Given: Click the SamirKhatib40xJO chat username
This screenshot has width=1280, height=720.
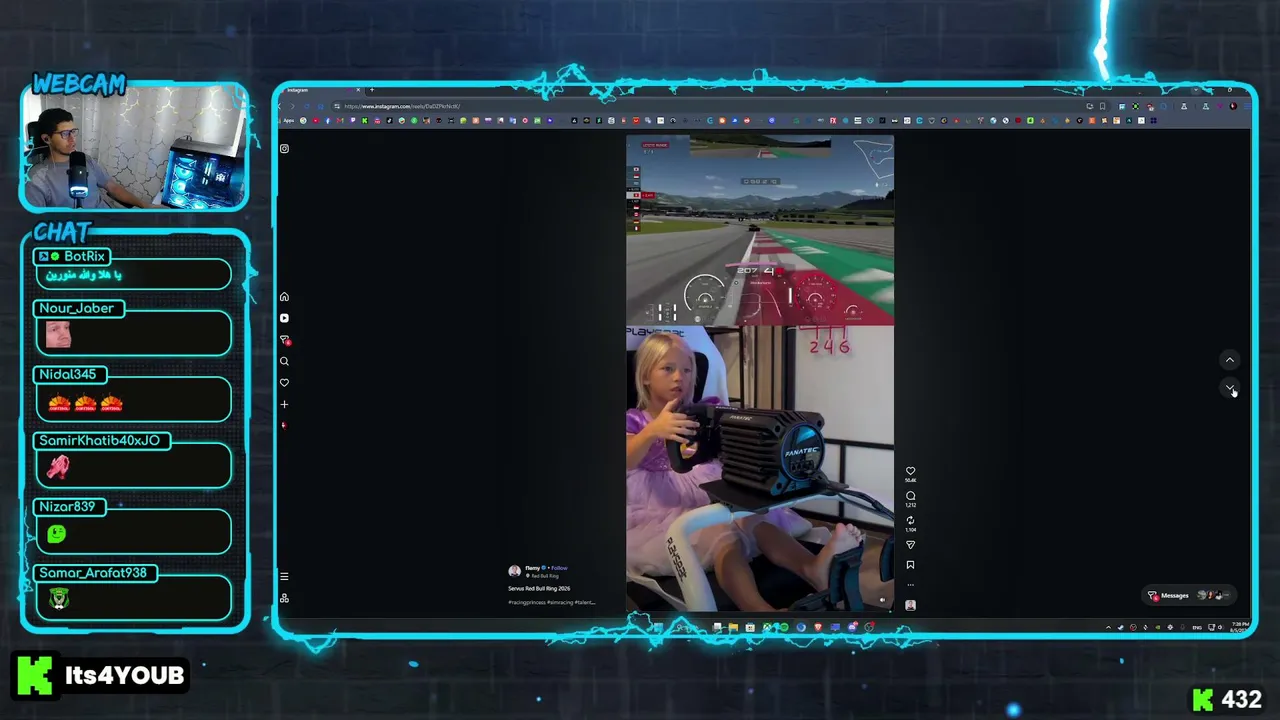Looking at the screenshot, I should 99,440.
